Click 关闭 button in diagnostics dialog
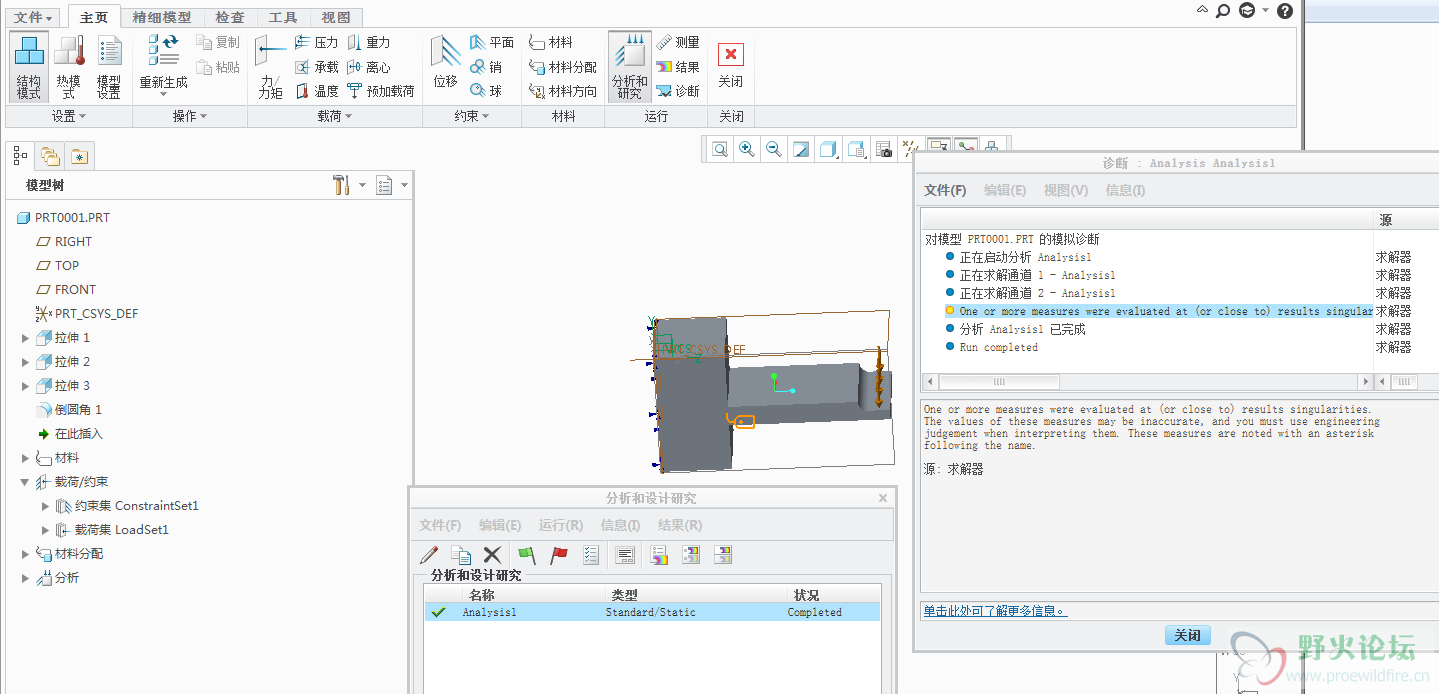The image size is (1439, 694). 1188,636
